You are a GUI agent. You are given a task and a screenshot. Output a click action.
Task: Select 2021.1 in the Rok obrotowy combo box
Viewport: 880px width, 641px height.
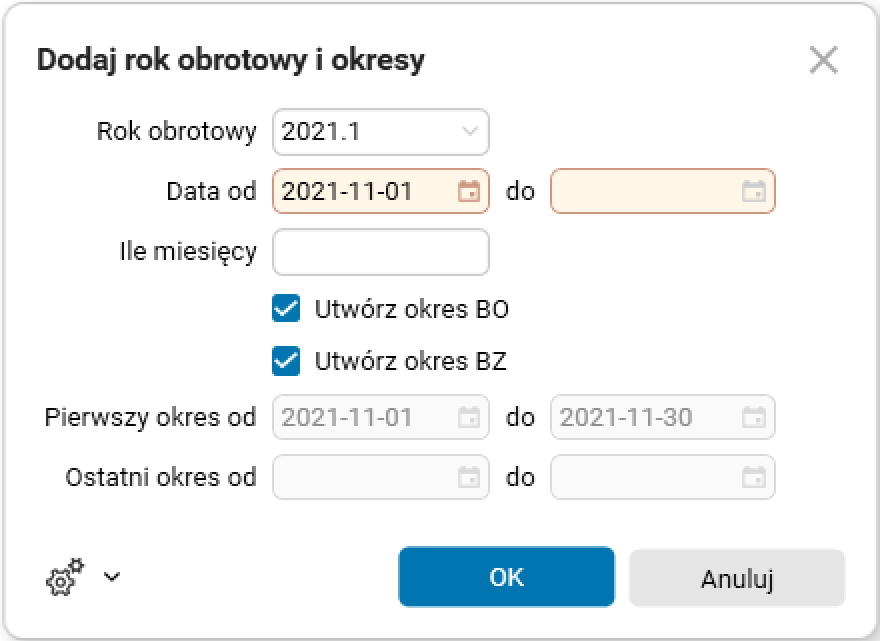[380, 131]
